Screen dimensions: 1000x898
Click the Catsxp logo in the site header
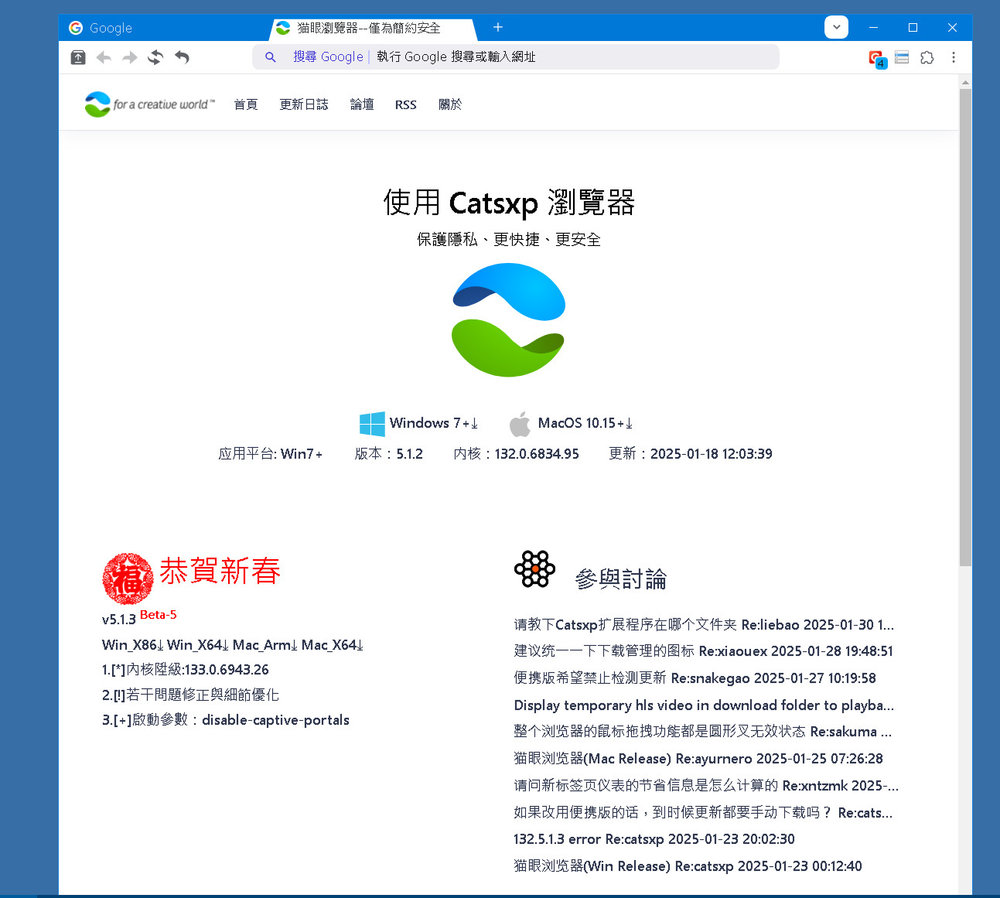149,104
